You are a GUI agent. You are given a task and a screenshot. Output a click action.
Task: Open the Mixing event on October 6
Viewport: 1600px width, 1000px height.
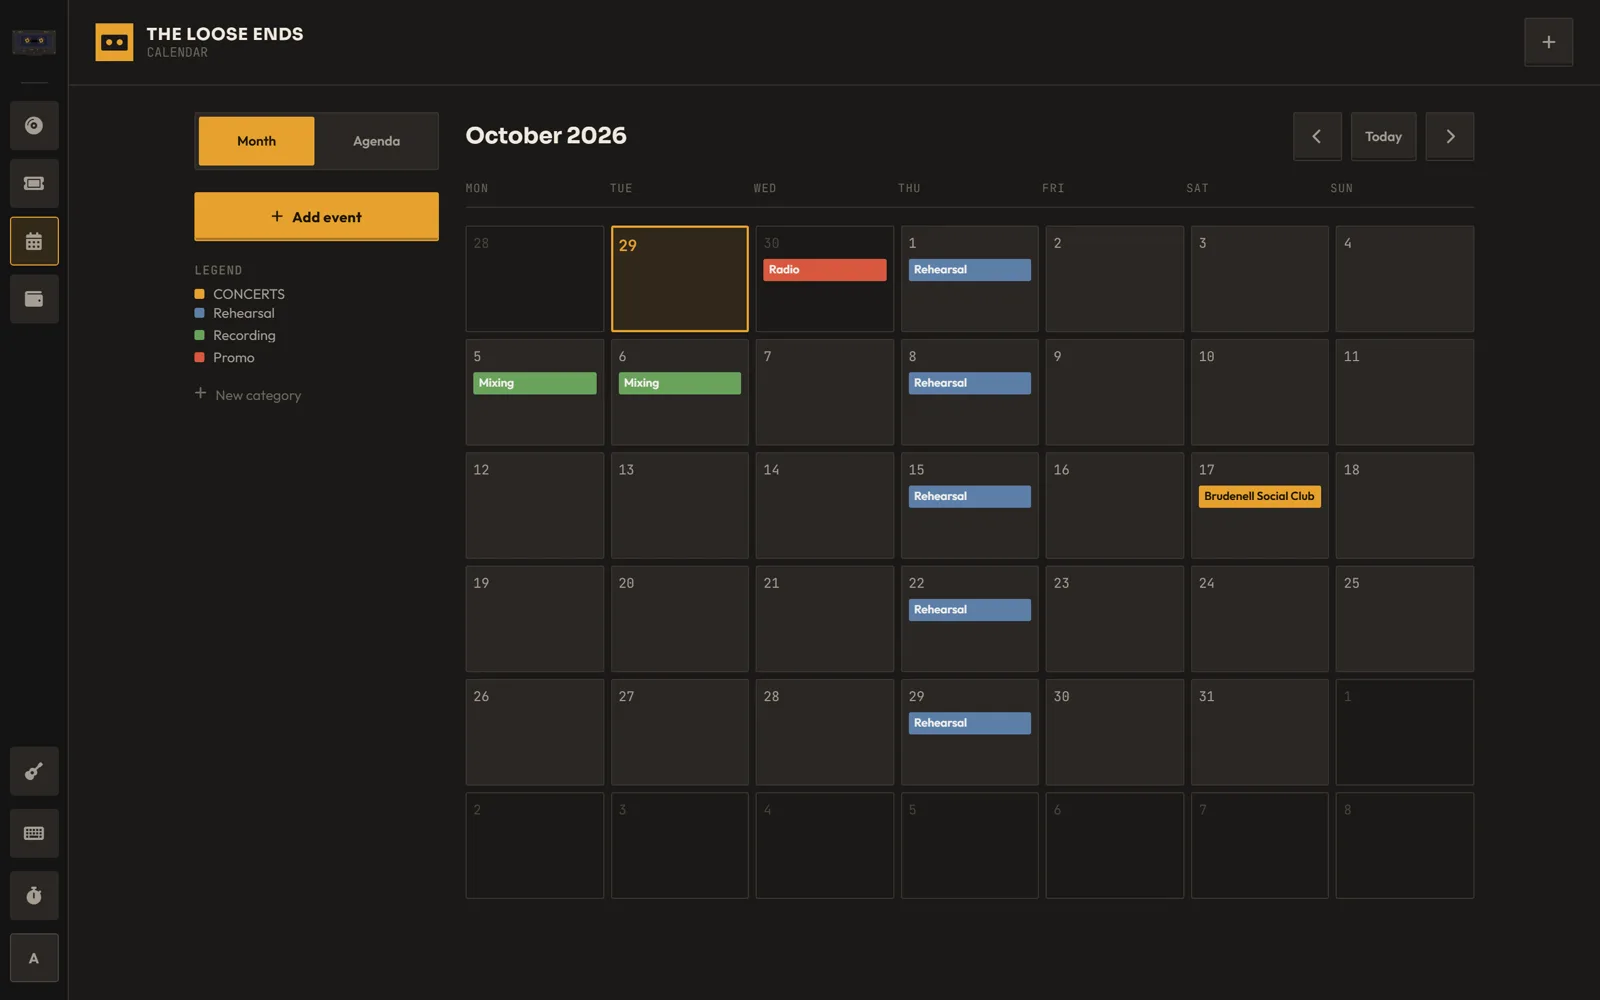tap(679, 383)
